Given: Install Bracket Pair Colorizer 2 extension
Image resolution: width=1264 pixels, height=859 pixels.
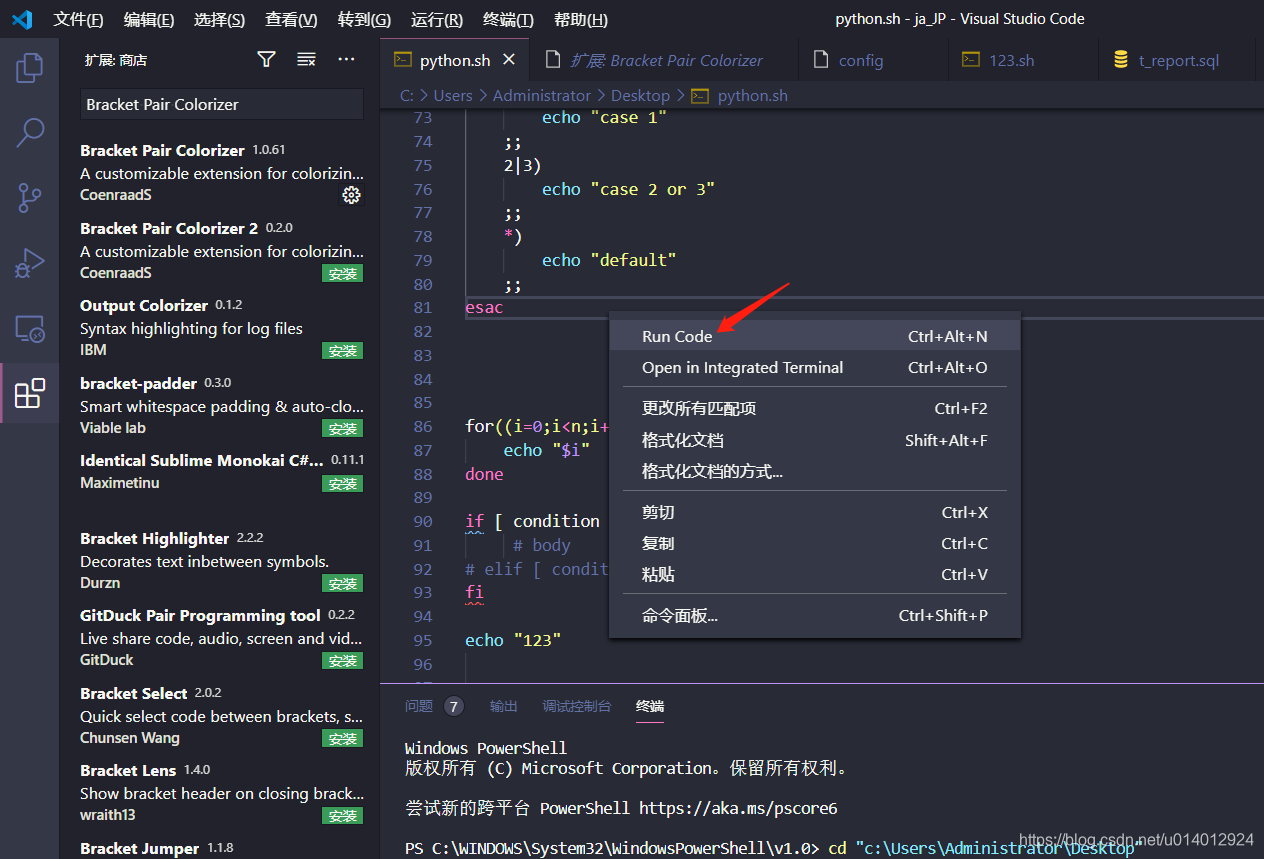Looking at the screenshot, I should 343,273.
